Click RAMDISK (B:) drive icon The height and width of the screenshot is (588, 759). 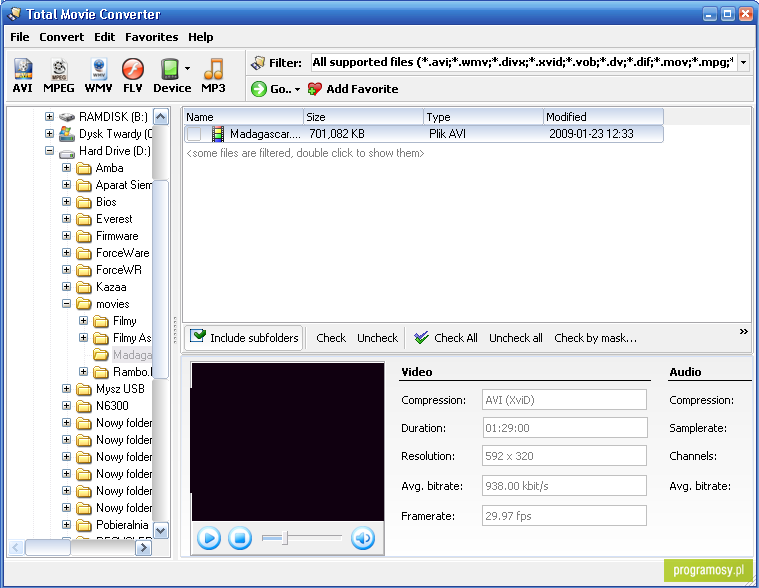[67, 117]
